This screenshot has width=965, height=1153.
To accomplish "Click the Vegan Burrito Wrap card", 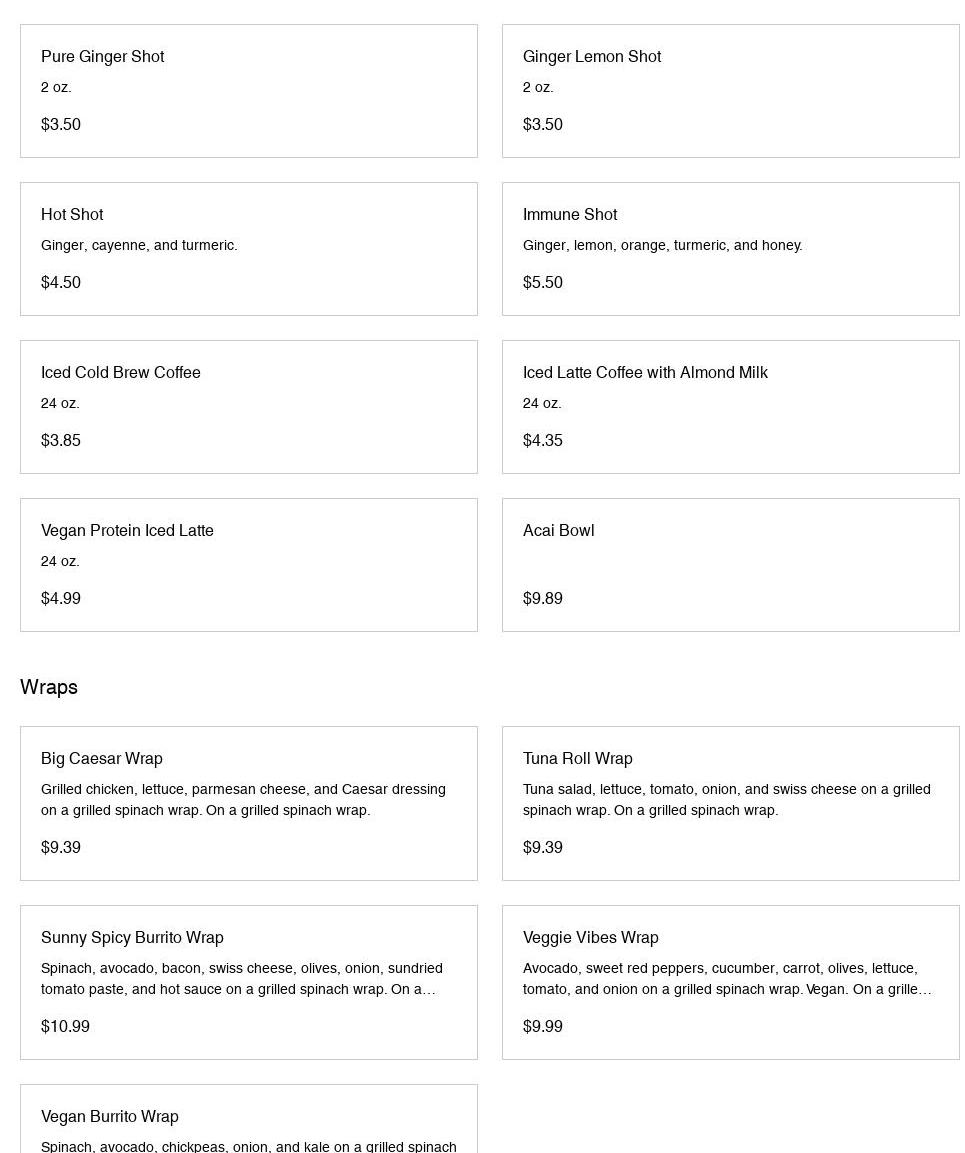I will click(x=248, y=1120).
